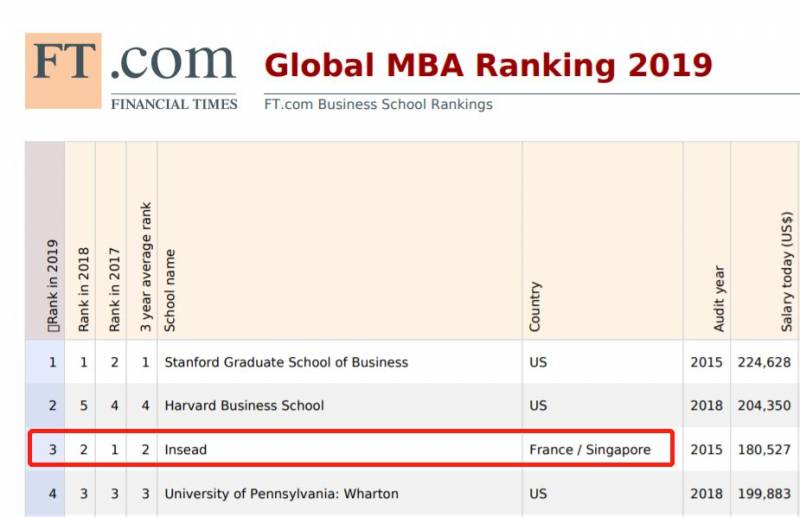Sort by Rank in 2018 column header
Screen dimensions: 800x517
pyautogui.click(x=84, y=288)
